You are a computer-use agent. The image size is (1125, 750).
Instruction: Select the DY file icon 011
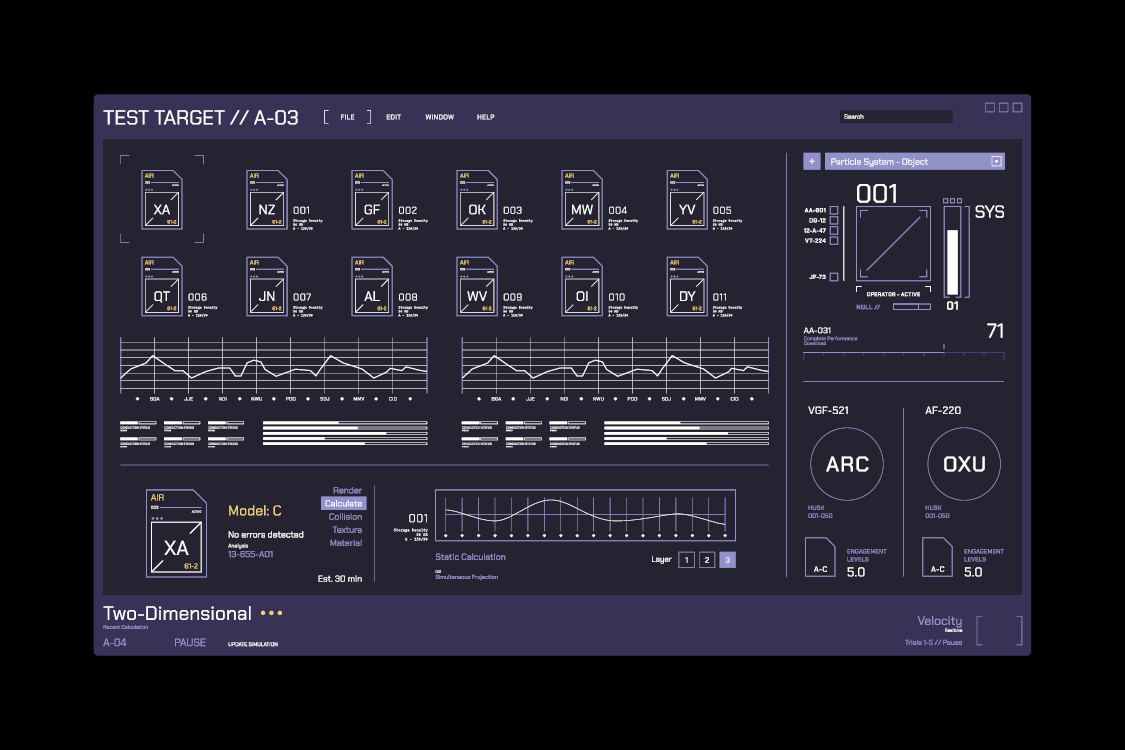tap(687, 288)
